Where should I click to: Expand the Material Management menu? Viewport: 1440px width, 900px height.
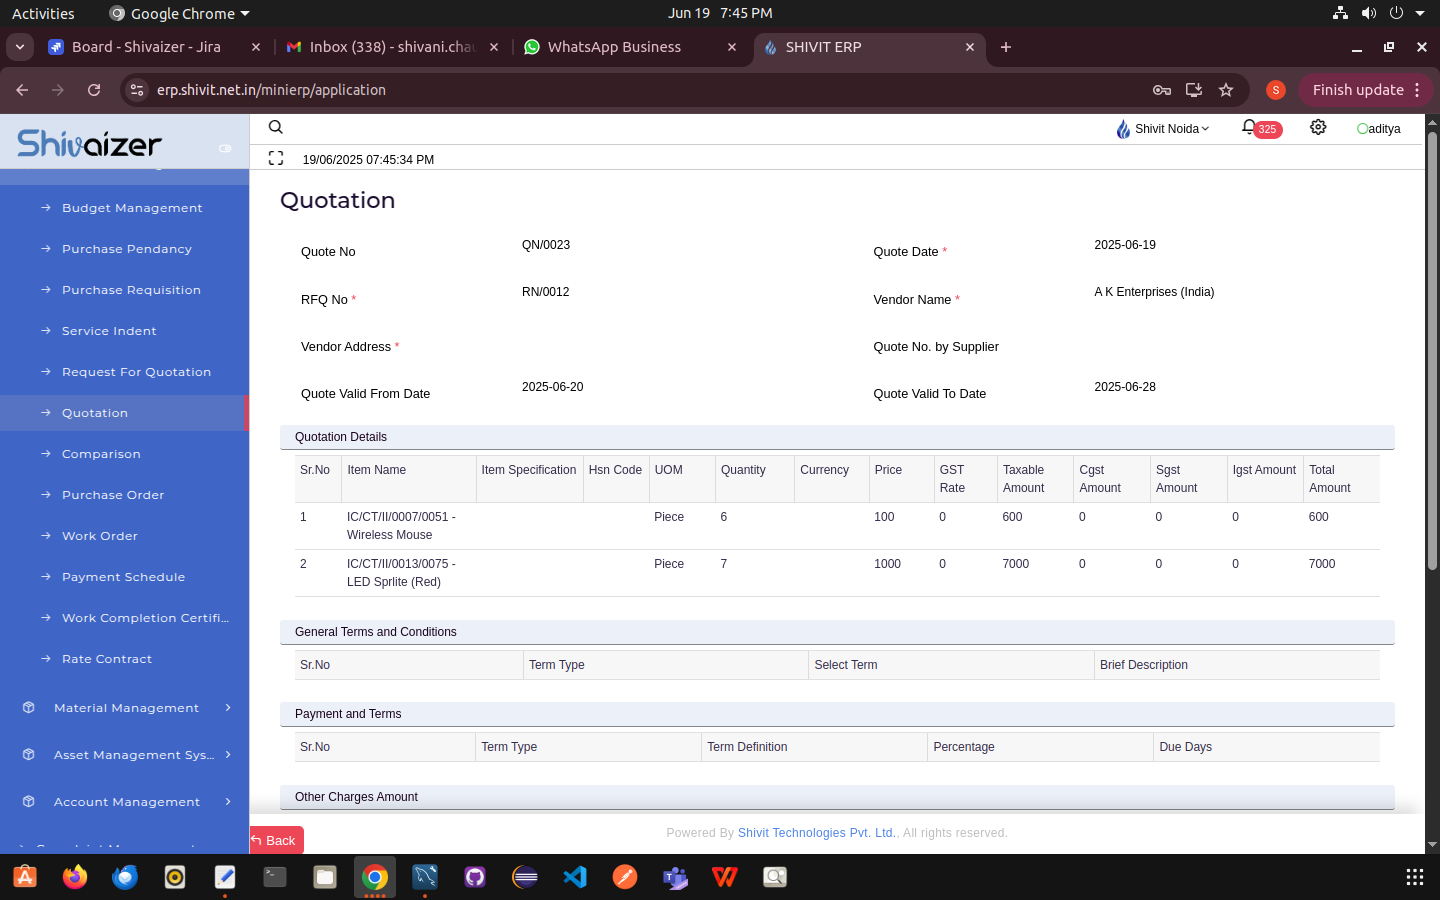(x=127, y=708)
